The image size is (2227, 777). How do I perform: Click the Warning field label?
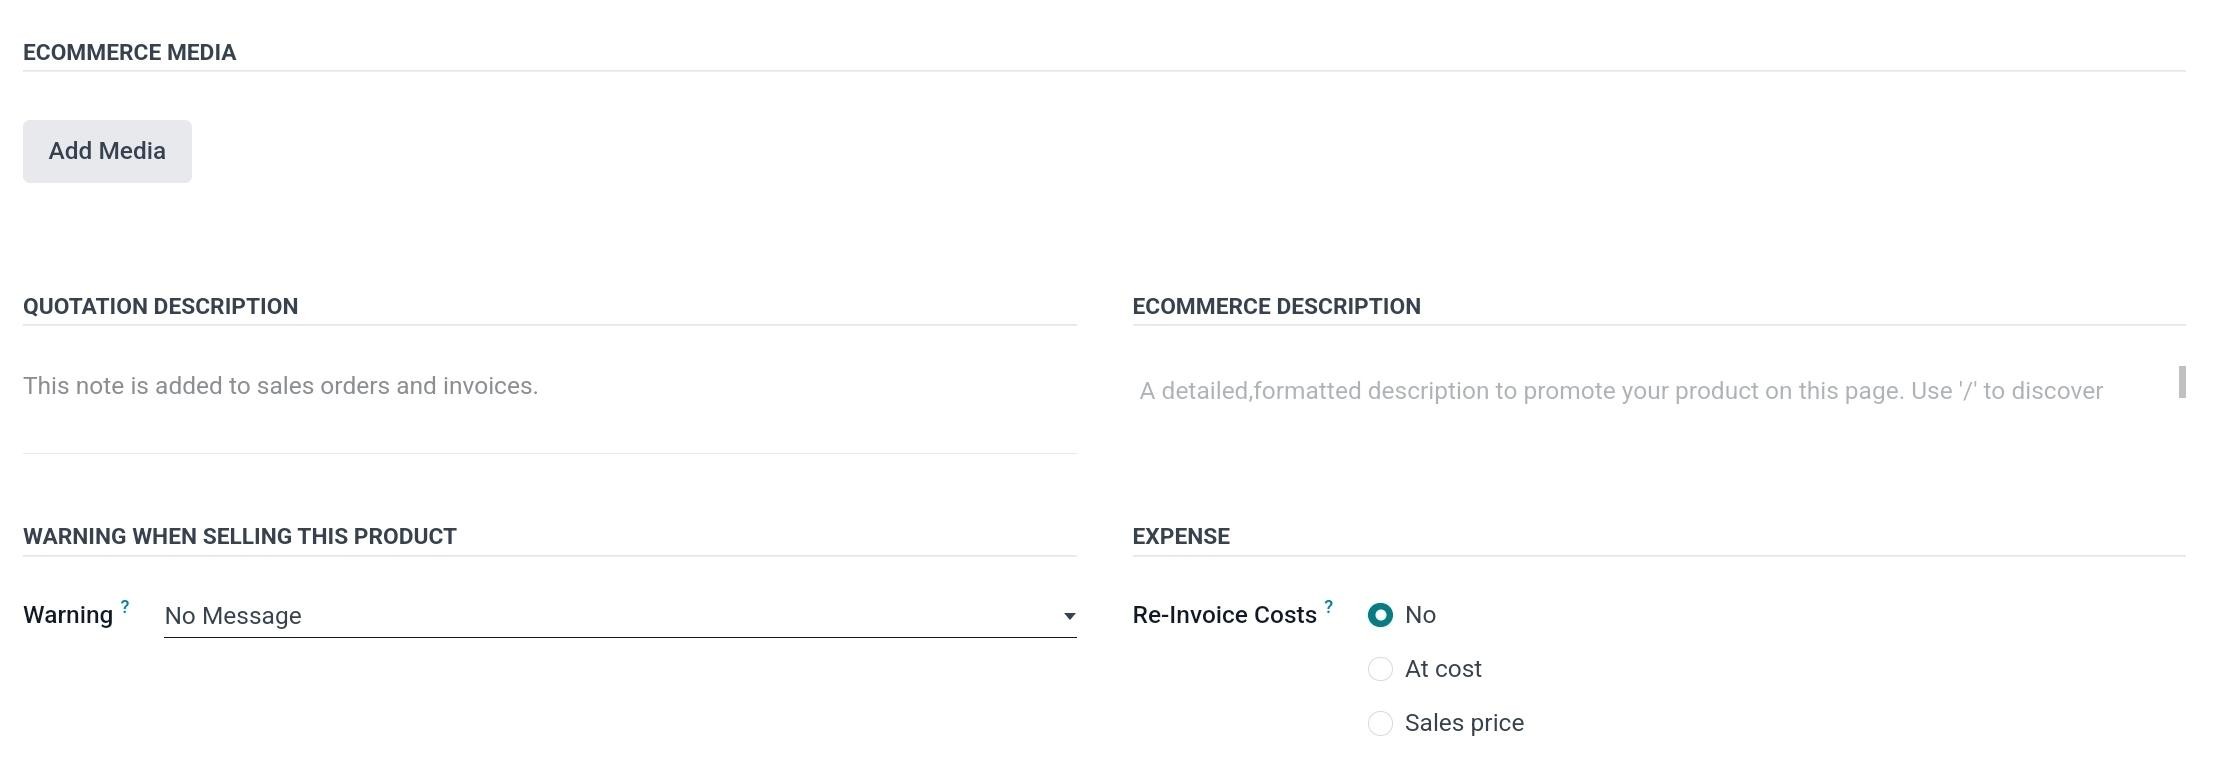68,615
